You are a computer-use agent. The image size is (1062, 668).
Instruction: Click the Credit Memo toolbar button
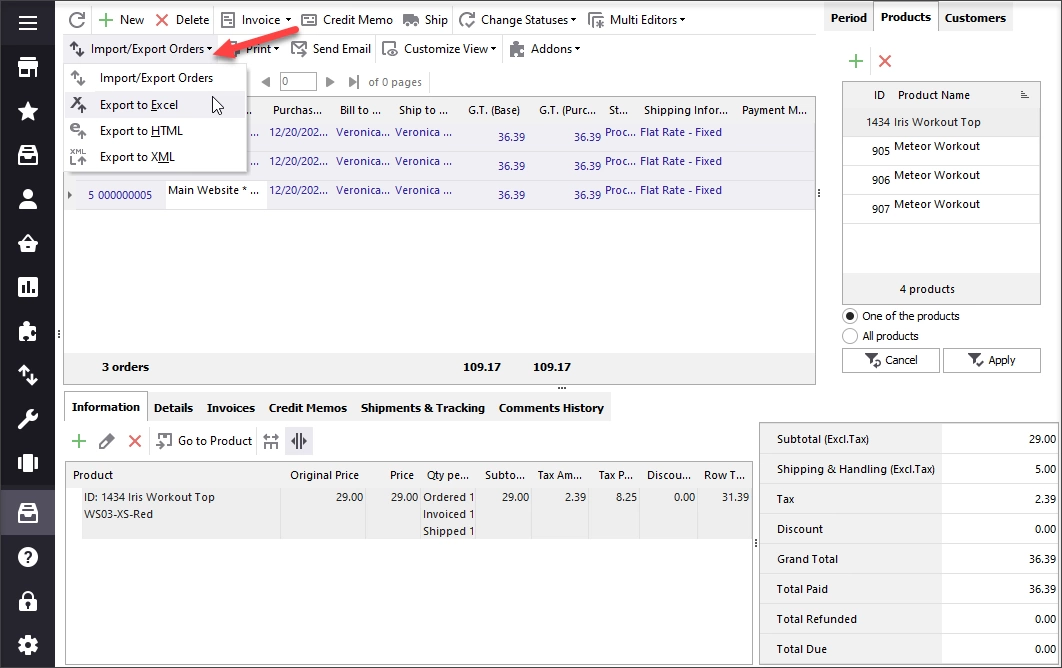[347, 20]
